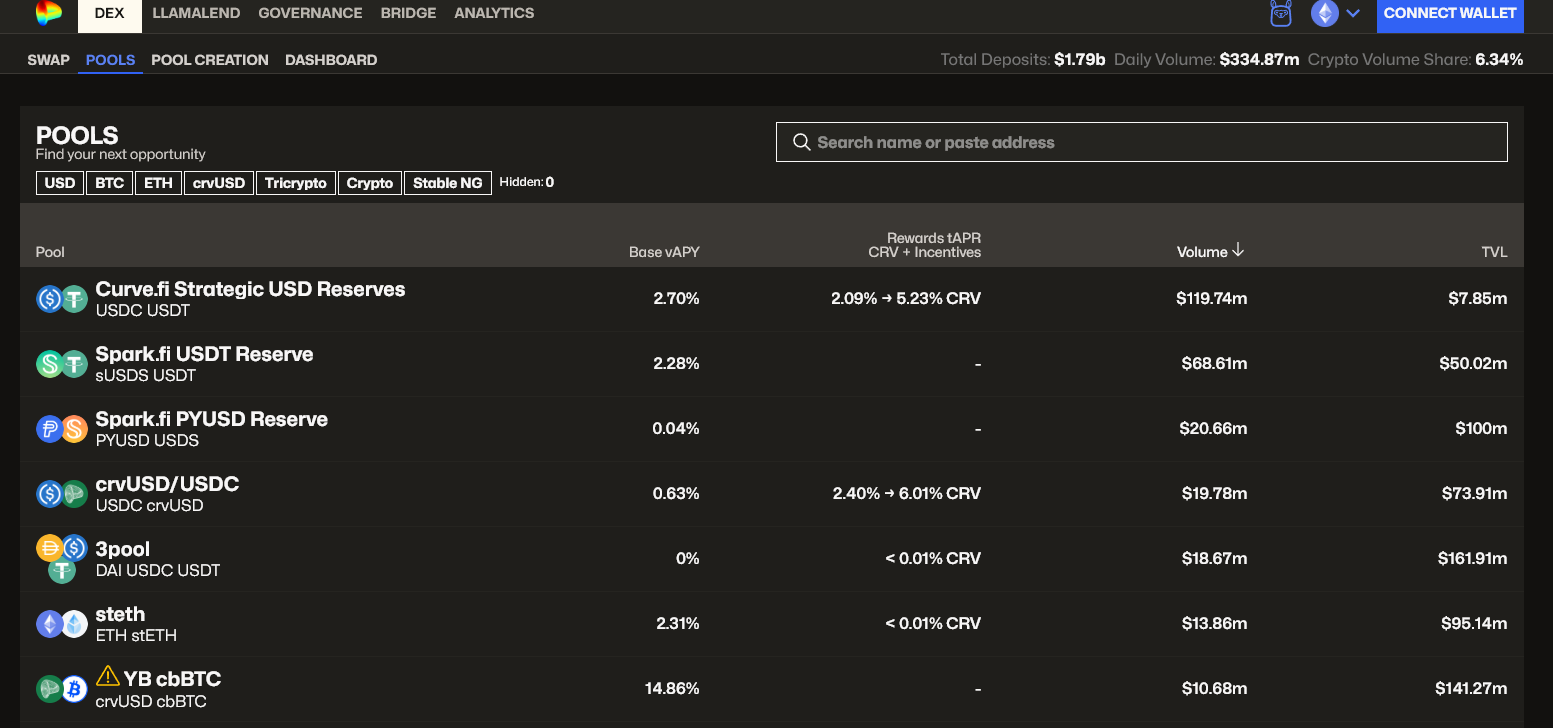This screenshot has width=1553, height=728.
Task: Toggle the Tricrypto filter chip
Action: click(x=296, y=183)
